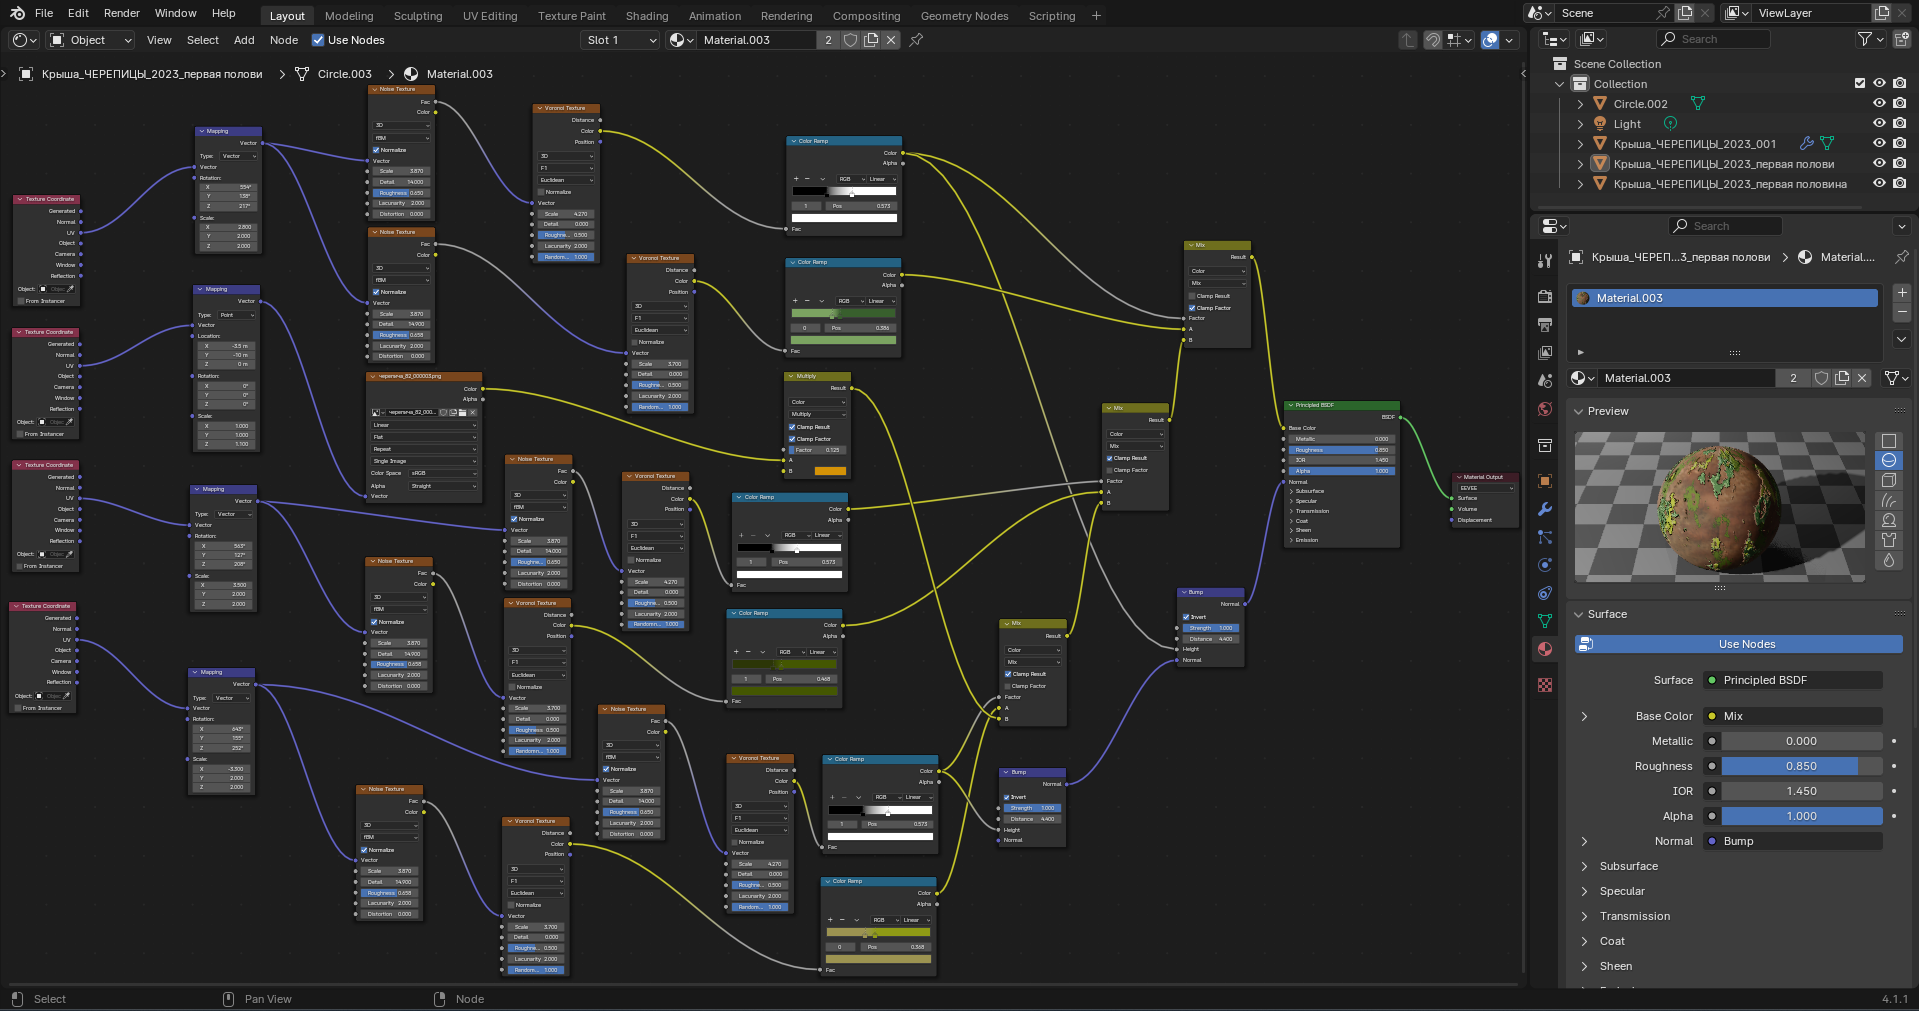The width and height of the screenshot is (1919, 1011).
Task: Add a new workspace tab
Action: [x=1096, y=16]
